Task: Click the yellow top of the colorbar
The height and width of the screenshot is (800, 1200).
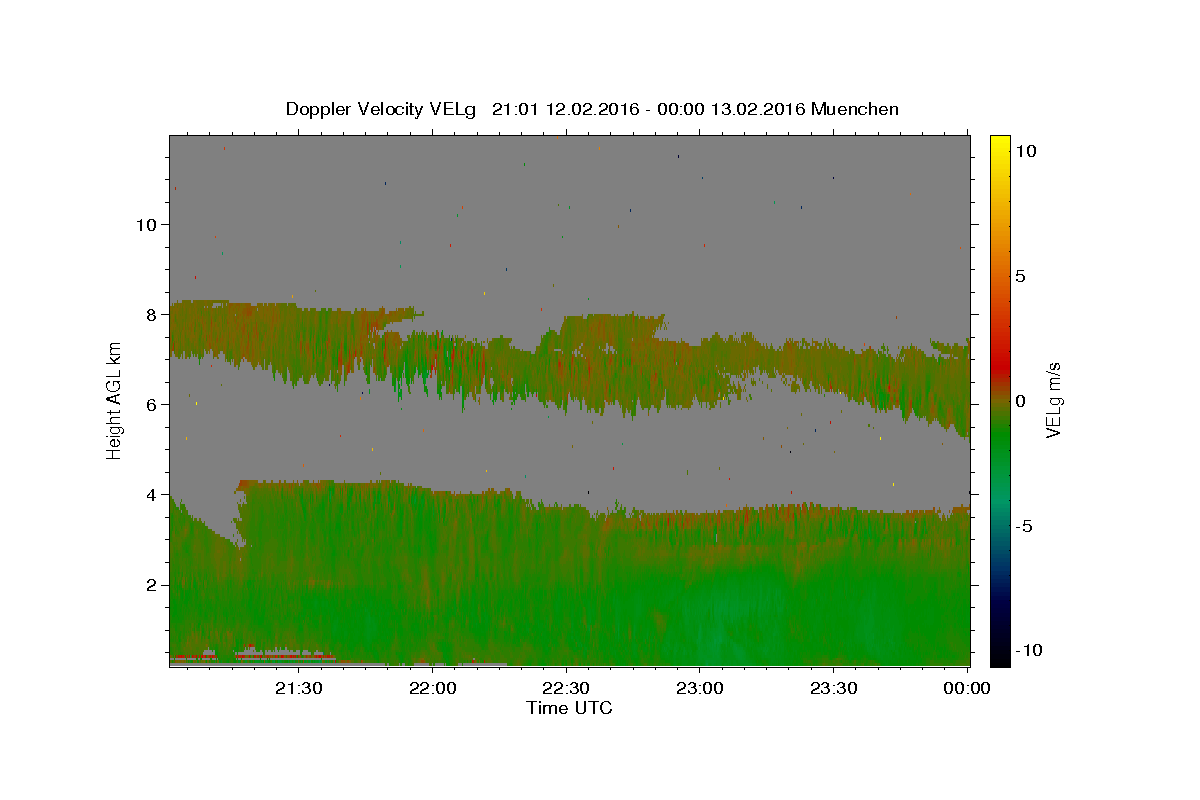Action: point(999,142)
